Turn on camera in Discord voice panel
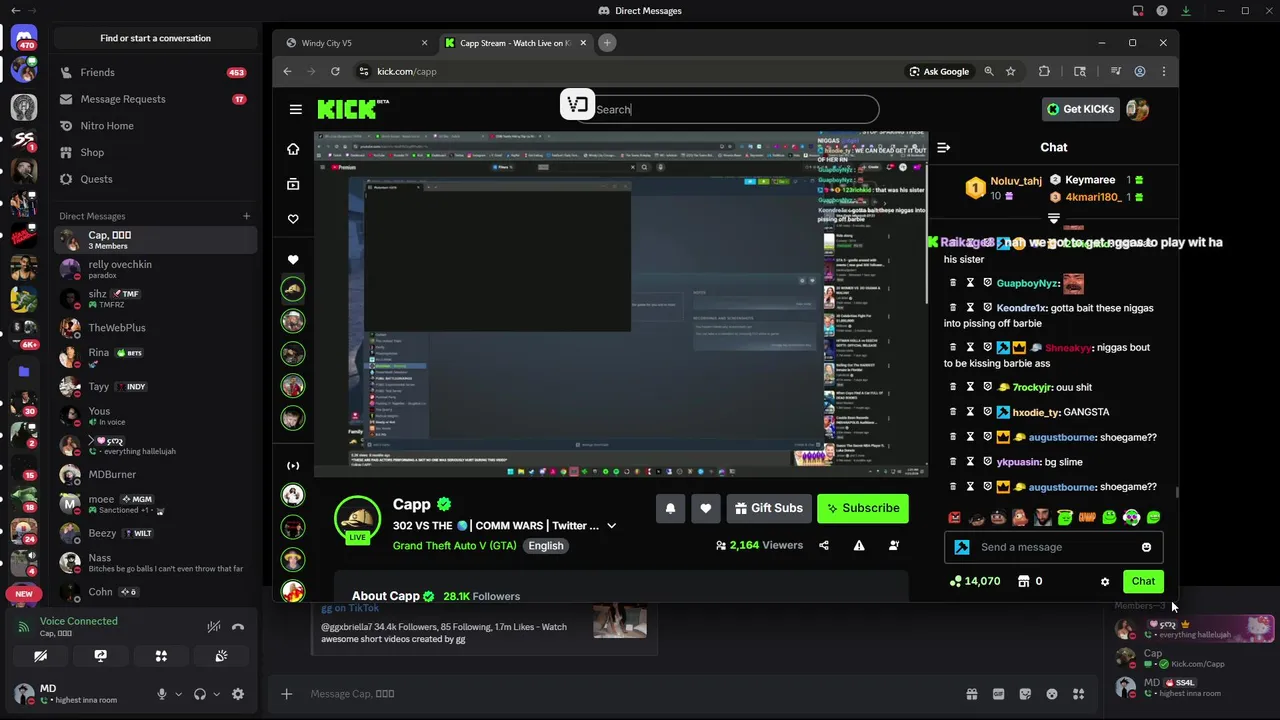1280x720 pixels. 41,656
